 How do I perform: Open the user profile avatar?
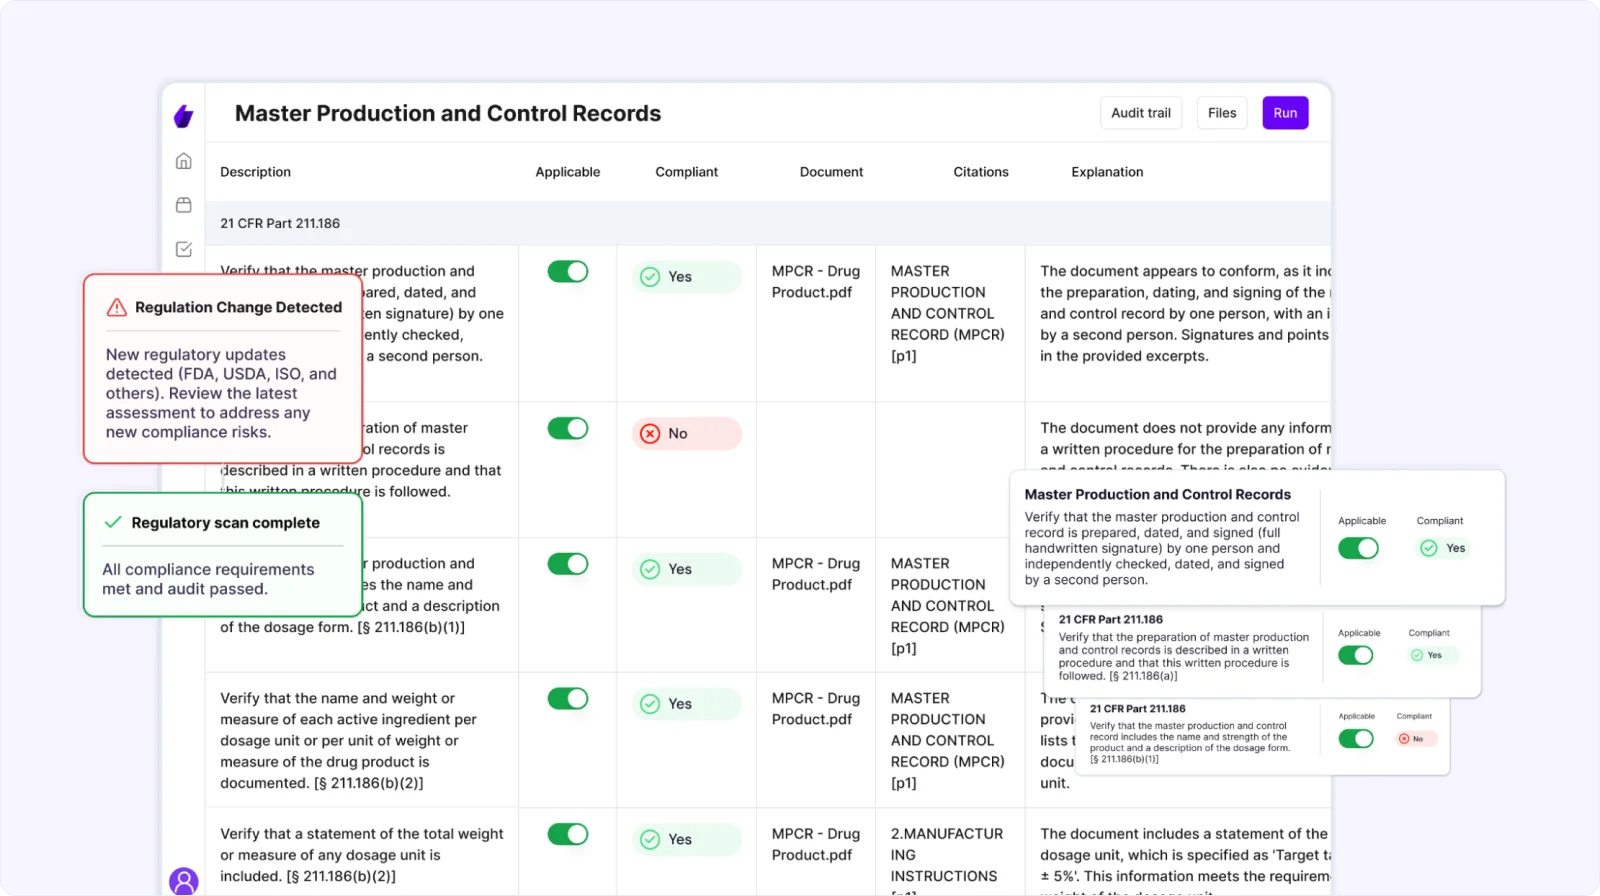184,881
